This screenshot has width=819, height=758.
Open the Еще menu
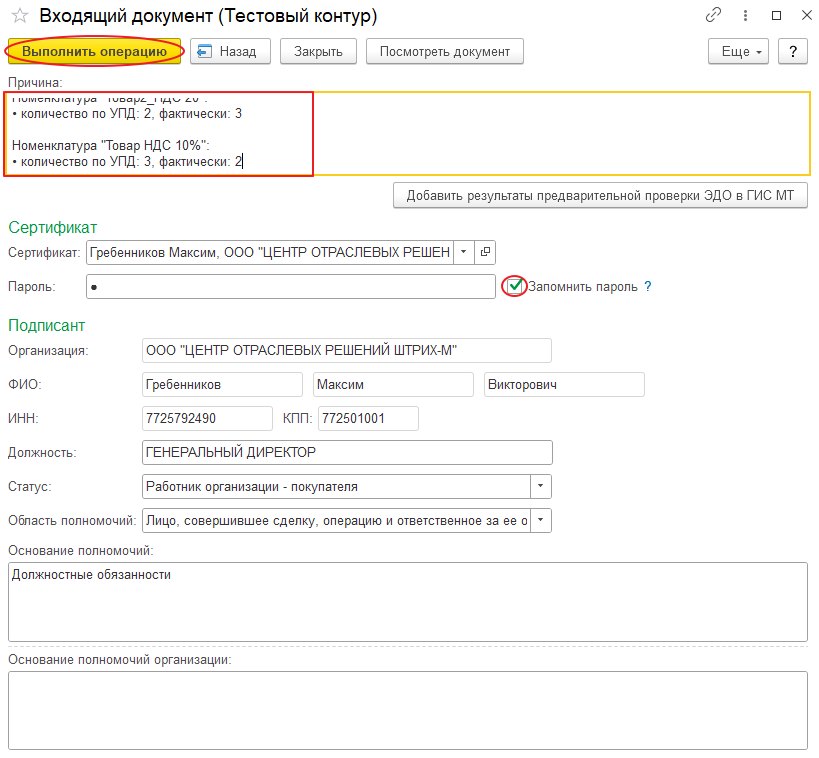739,51
